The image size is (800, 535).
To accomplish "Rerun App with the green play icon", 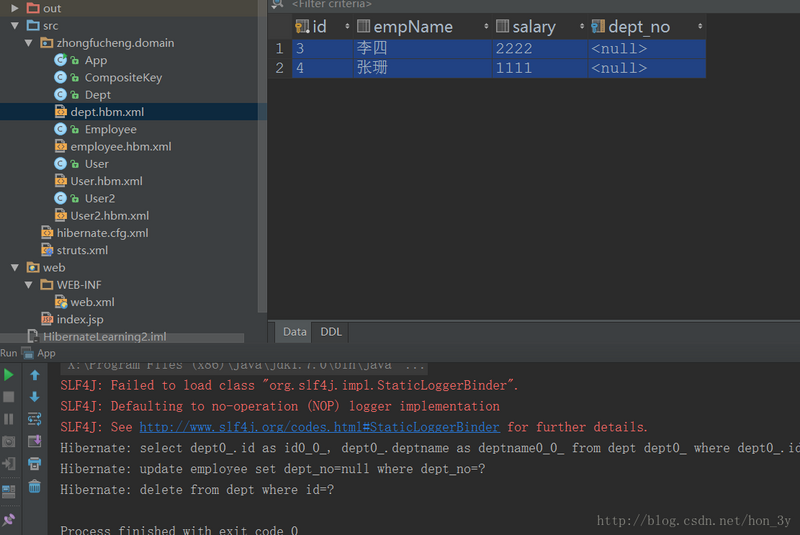I will pos(9,375).
